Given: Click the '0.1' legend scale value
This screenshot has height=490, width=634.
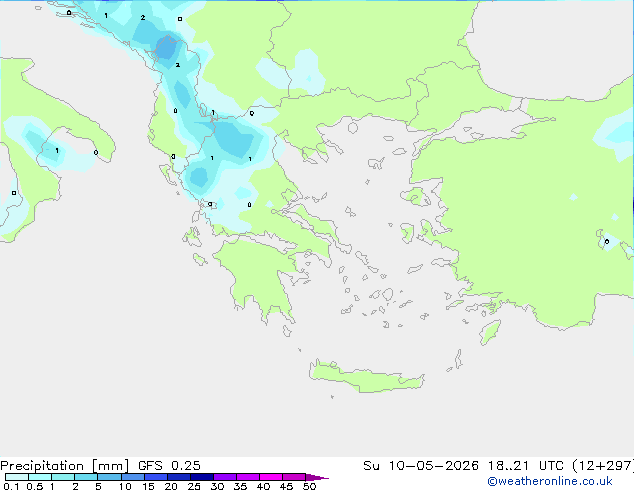Looking at the screenshot, I should [11, 486].
